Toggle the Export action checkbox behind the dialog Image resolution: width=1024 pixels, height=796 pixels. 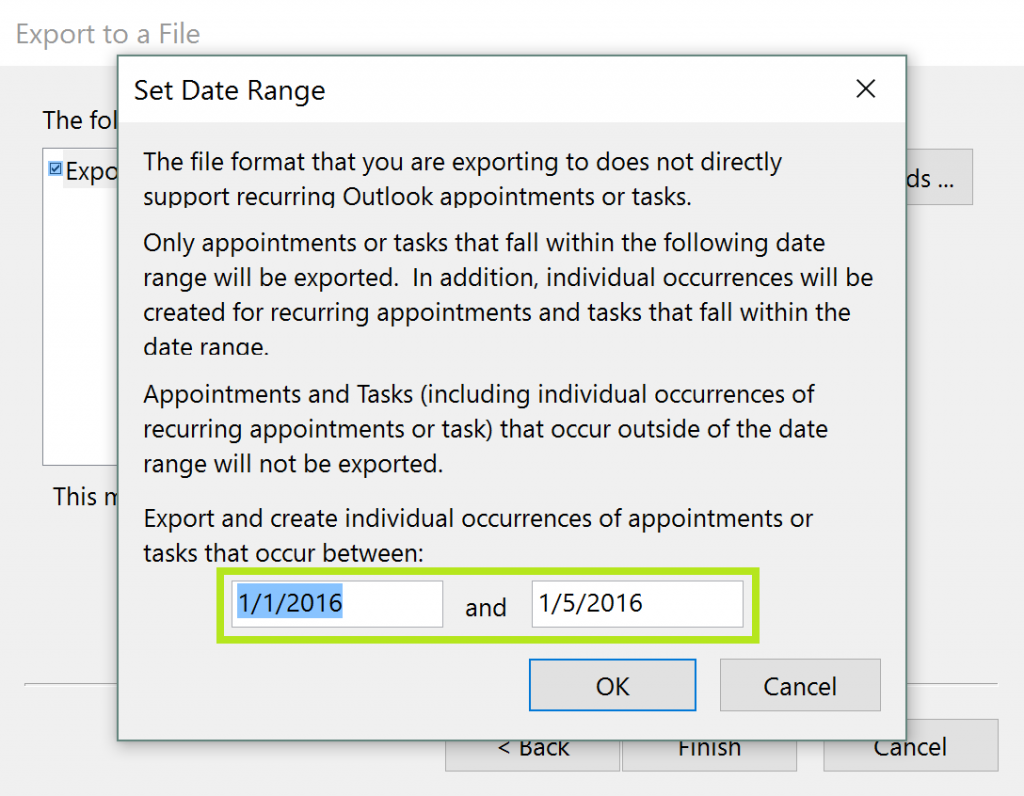[55, 169]
